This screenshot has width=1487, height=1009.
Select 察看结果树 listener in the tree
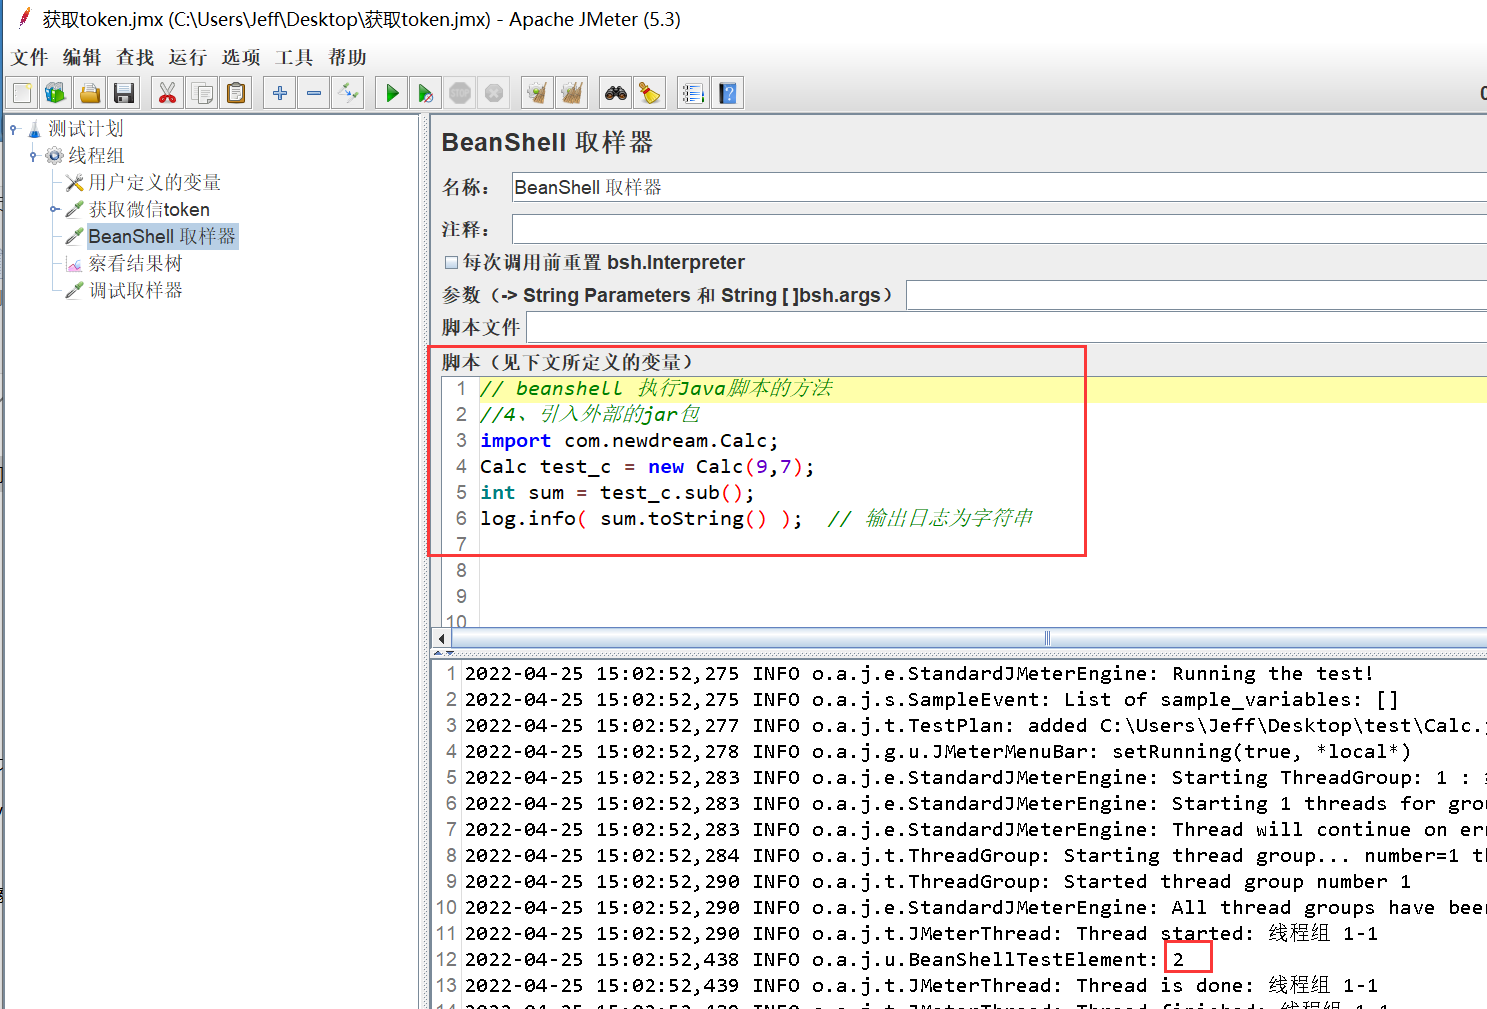pos(135,264)
